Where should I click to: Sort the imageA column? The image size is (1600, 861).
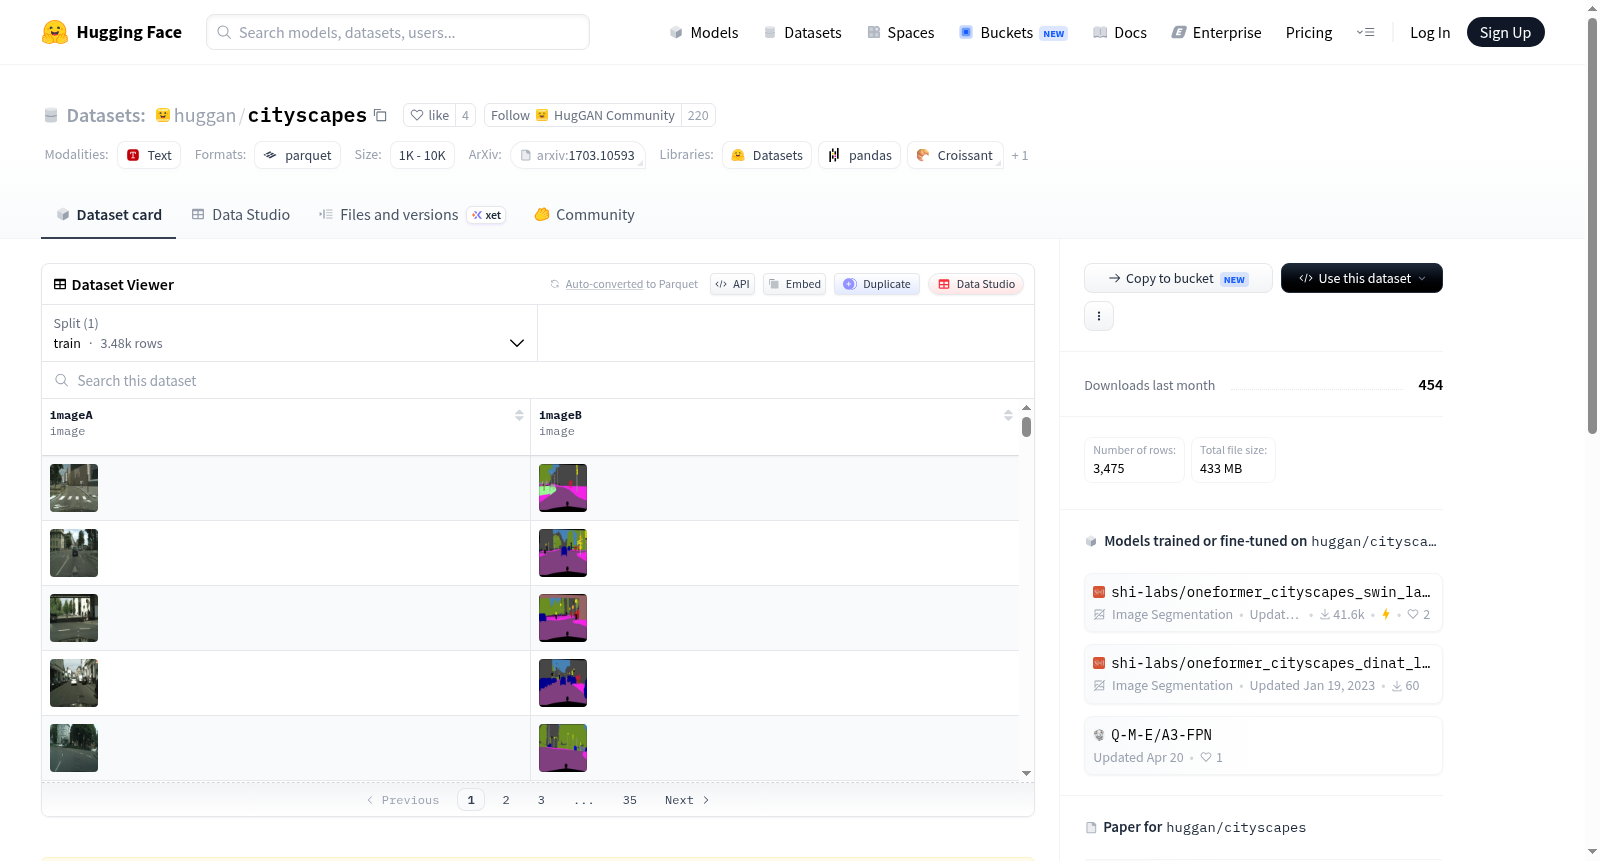pyautogui.click(x=519, y=415)
